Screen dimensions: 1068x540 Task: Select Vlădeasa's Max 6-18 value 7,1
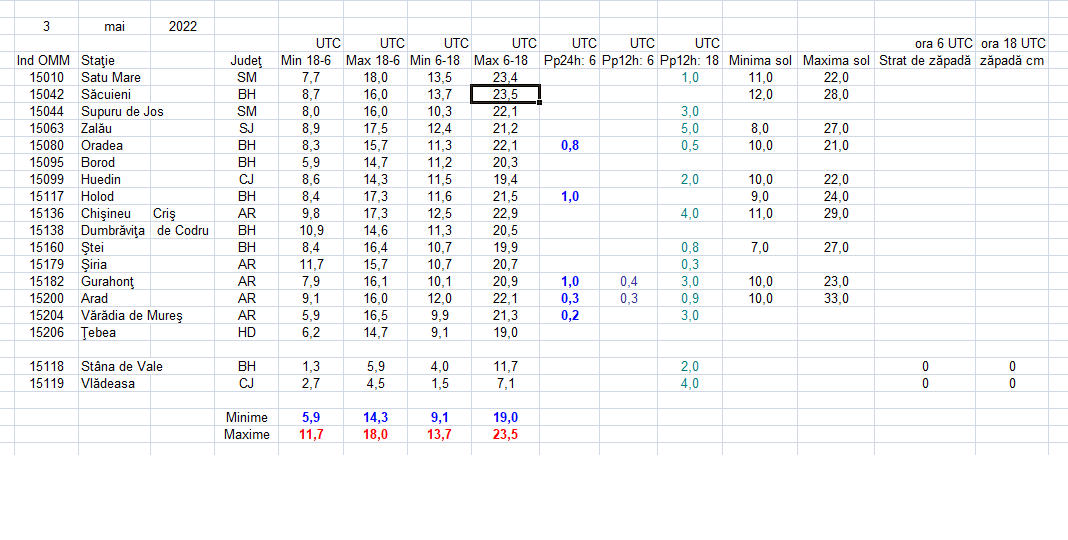pos(505,384)
